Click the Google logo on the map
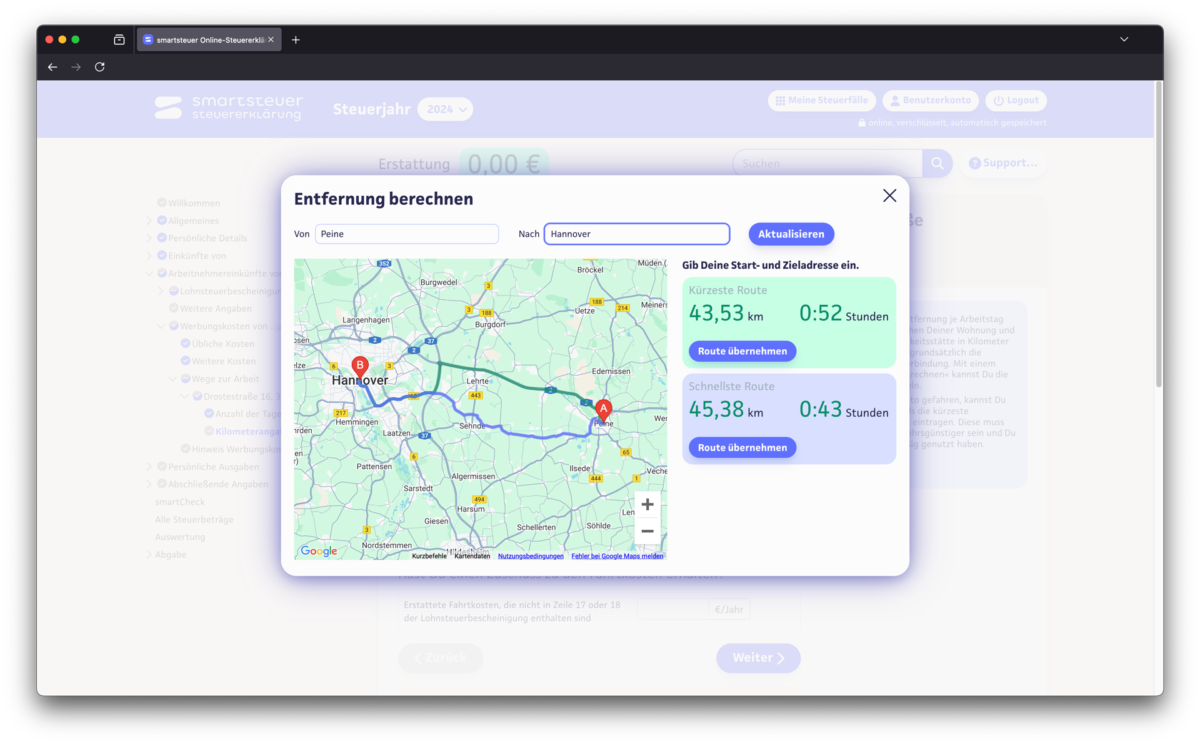The image size is (1200, 744). coord(318,550)
